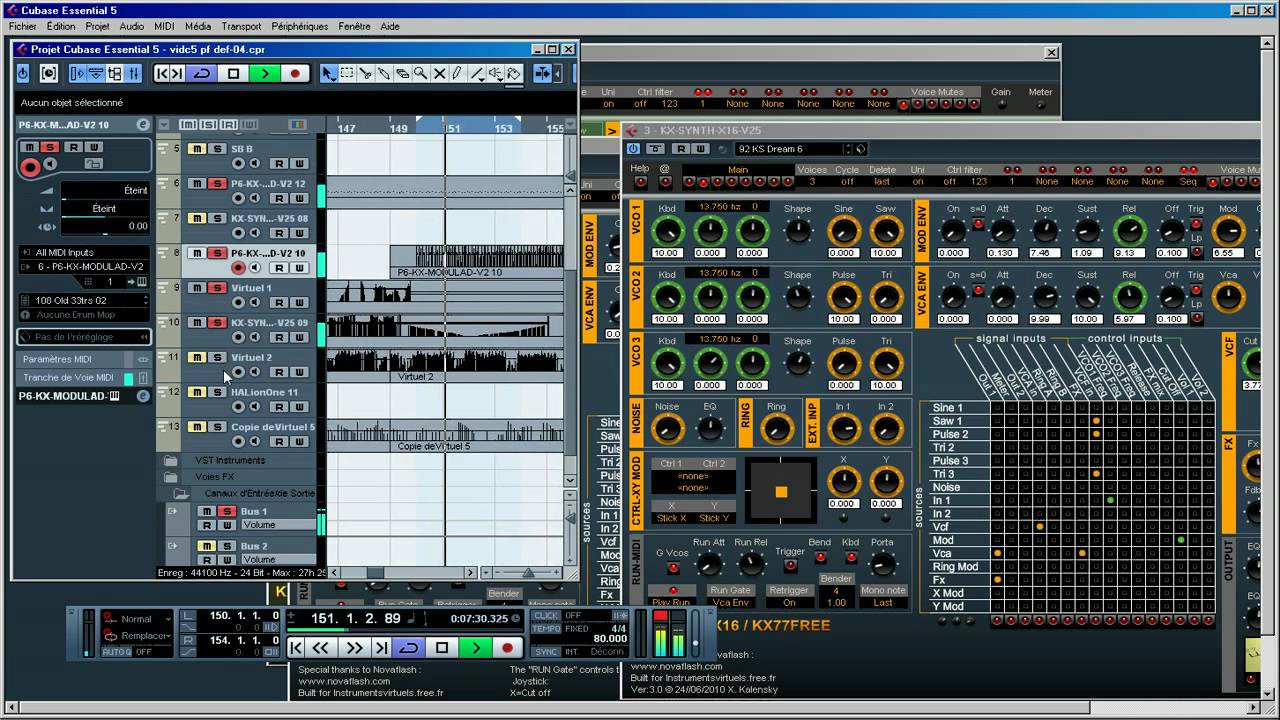
Task: Open All MIDI Inputs dropdown
Action: [85, 253]
